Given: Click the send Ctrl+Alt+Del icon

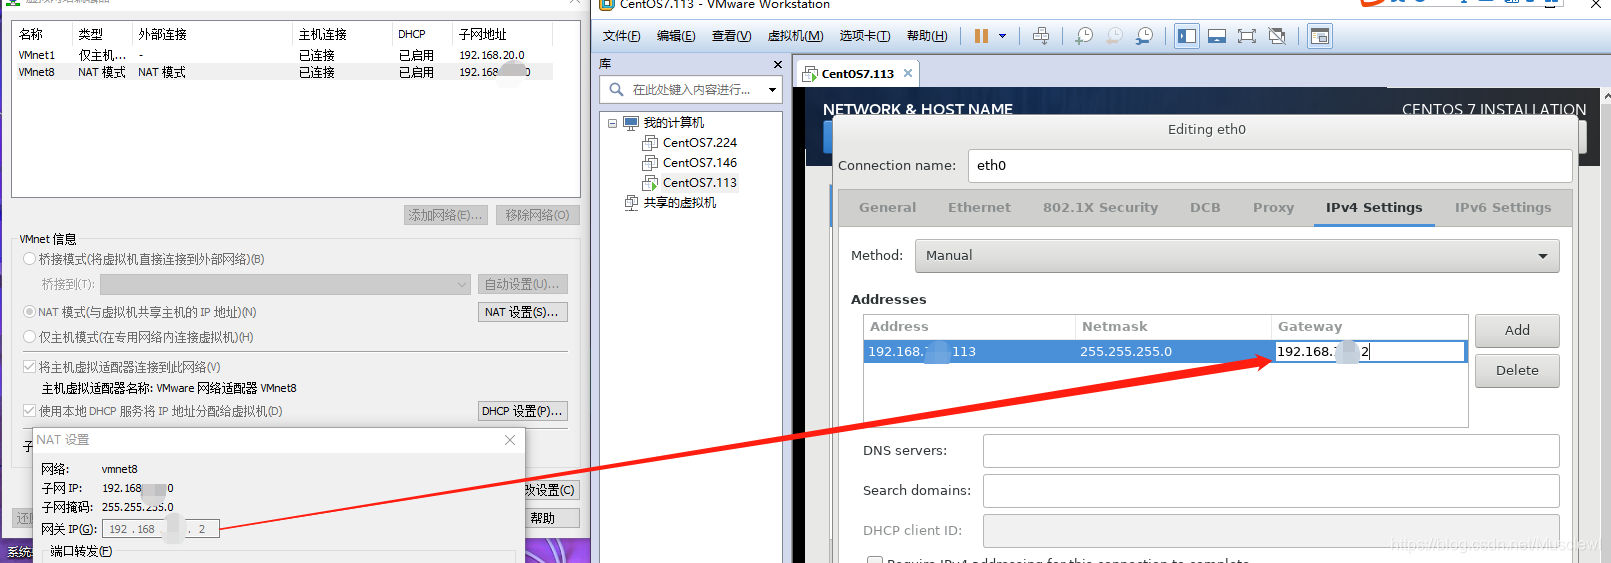Looking at the screenshot, I should click(1041, 36).
